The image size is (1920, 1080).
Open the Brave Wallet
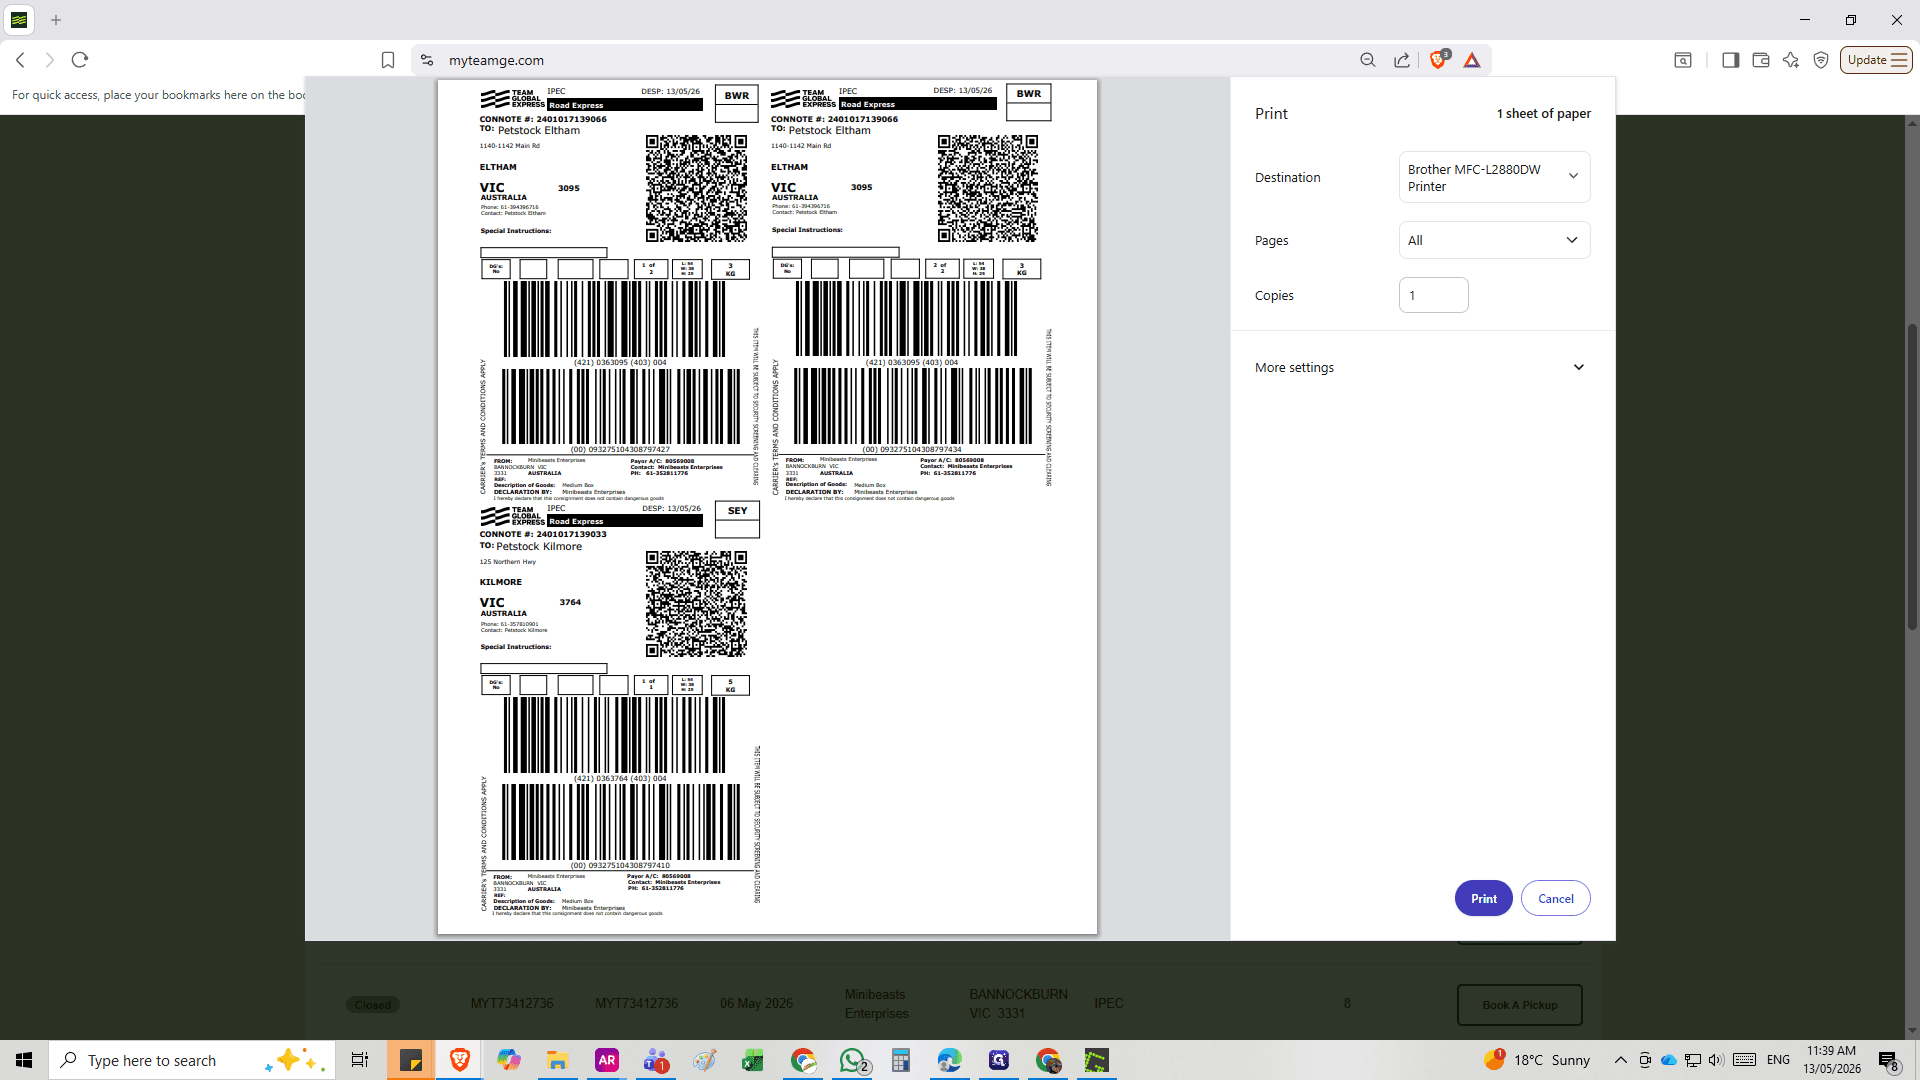(1761, 60)
